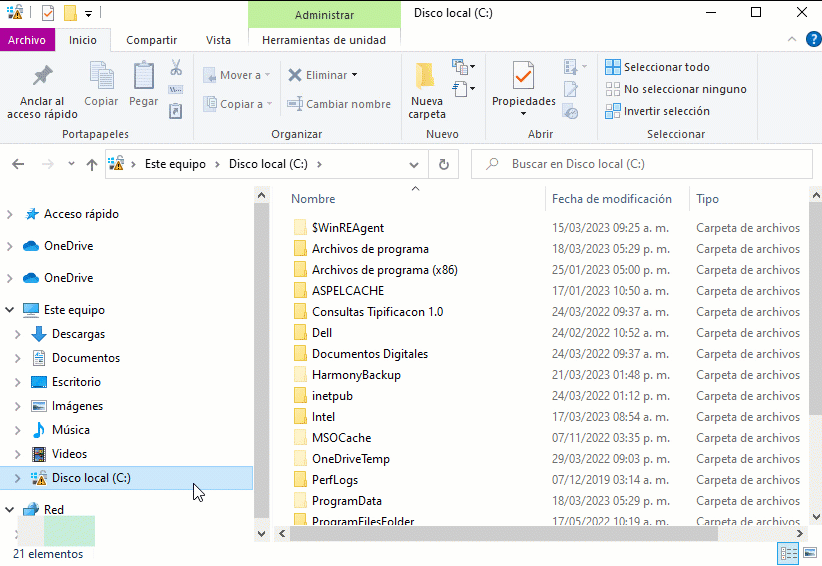Click the Anclar al acceso rápido pin icon

[x=42, y=76]
